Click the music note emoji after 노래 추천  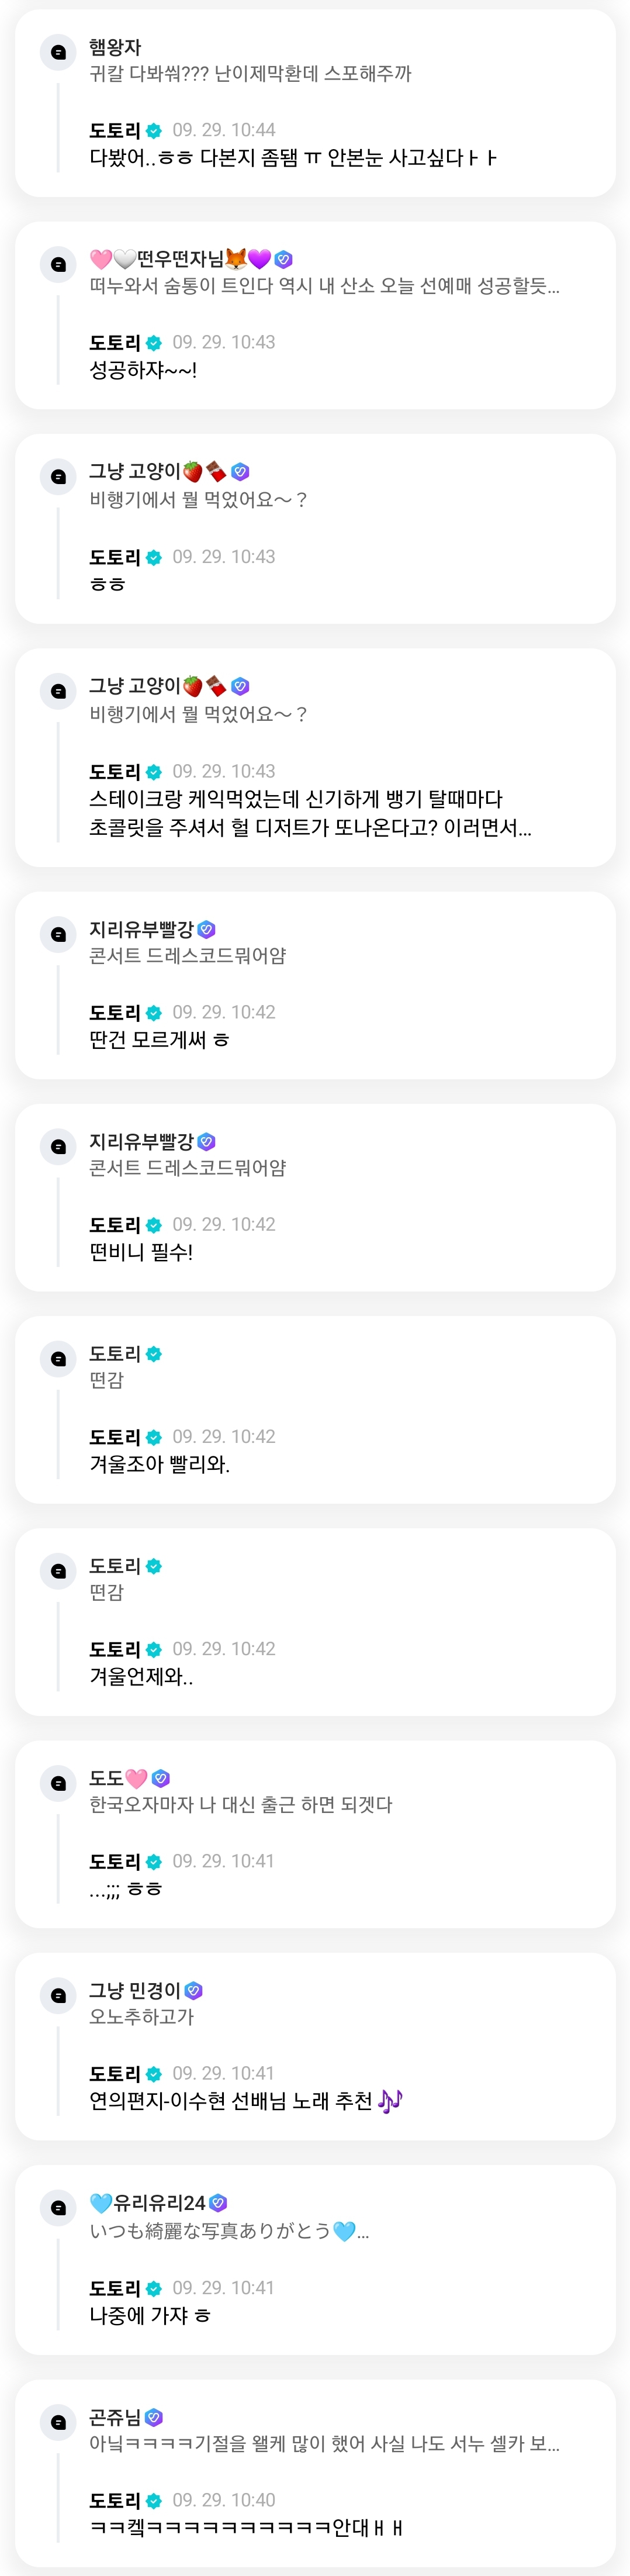click(x=390, y=2100)
